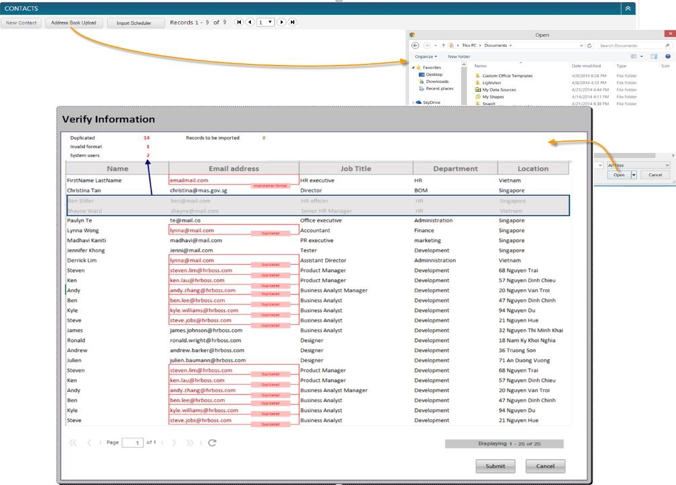Click the first-page double arrow in Verify Information pager
This screenshot has width=676, height=485.
[73, 443]
